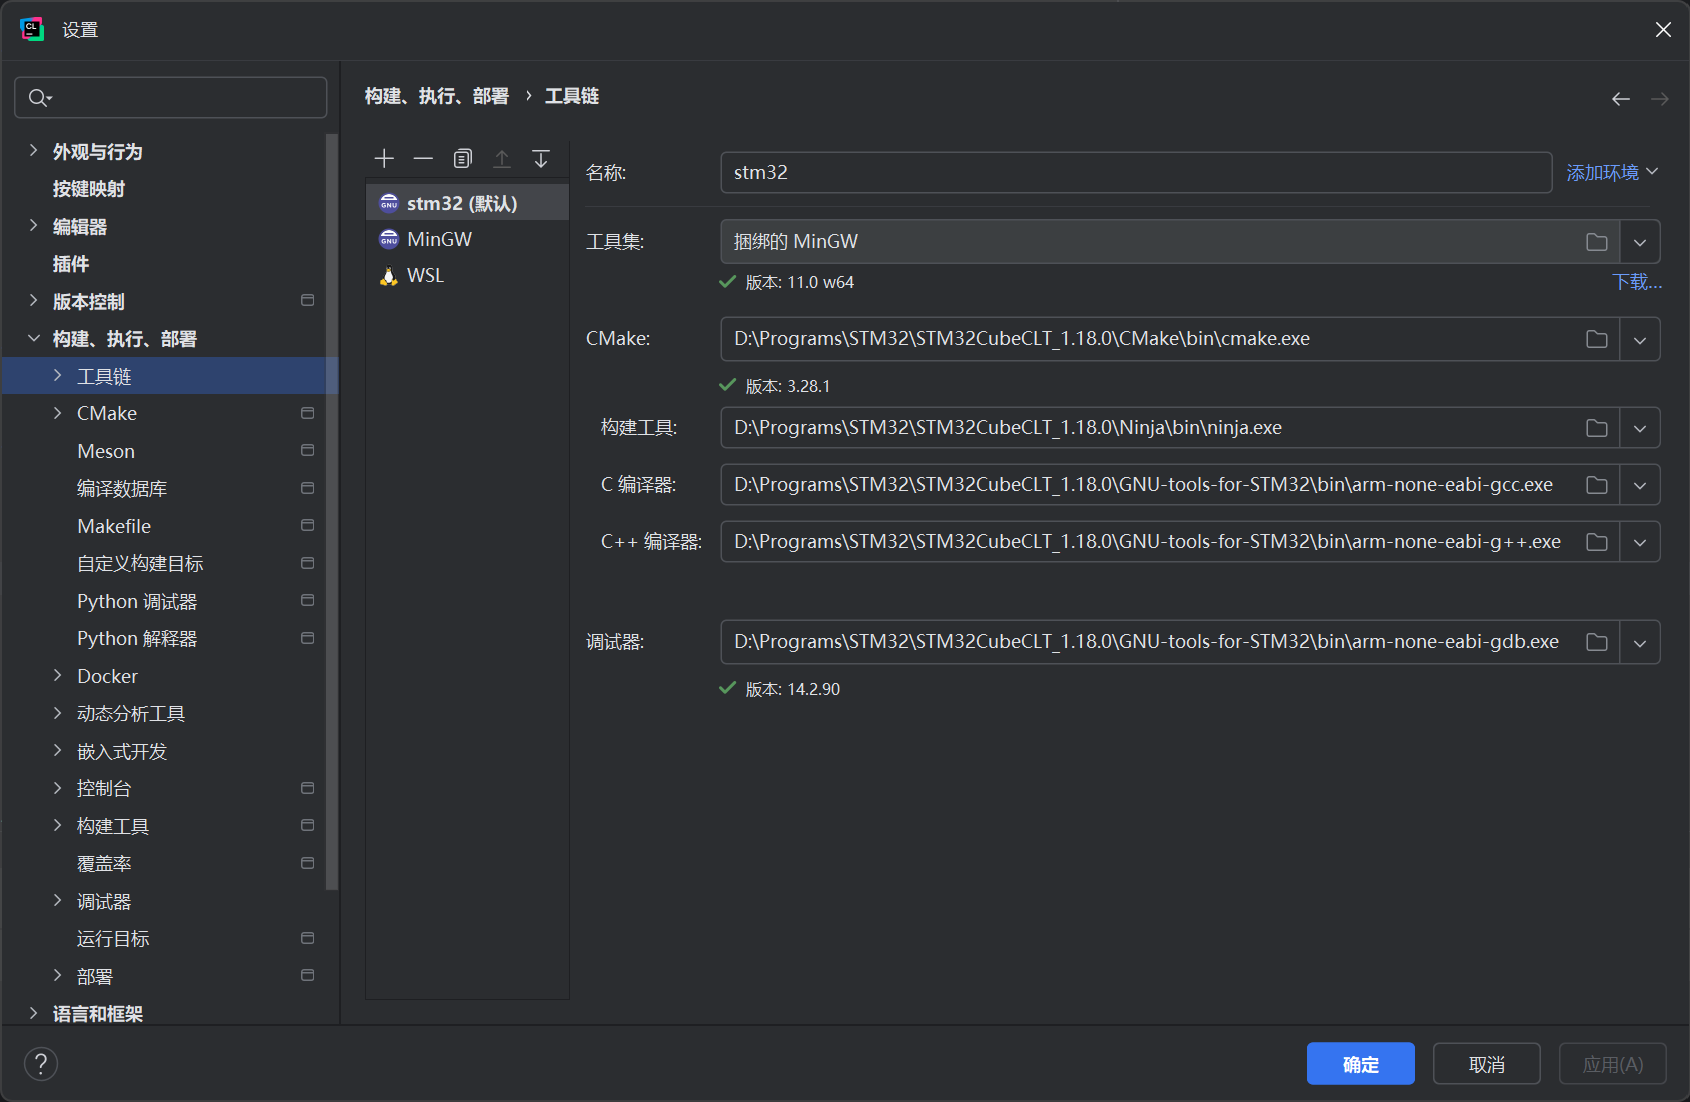Remove selected toolchain with minus icon
The image size is (1690, 1102).
(423, 159)
